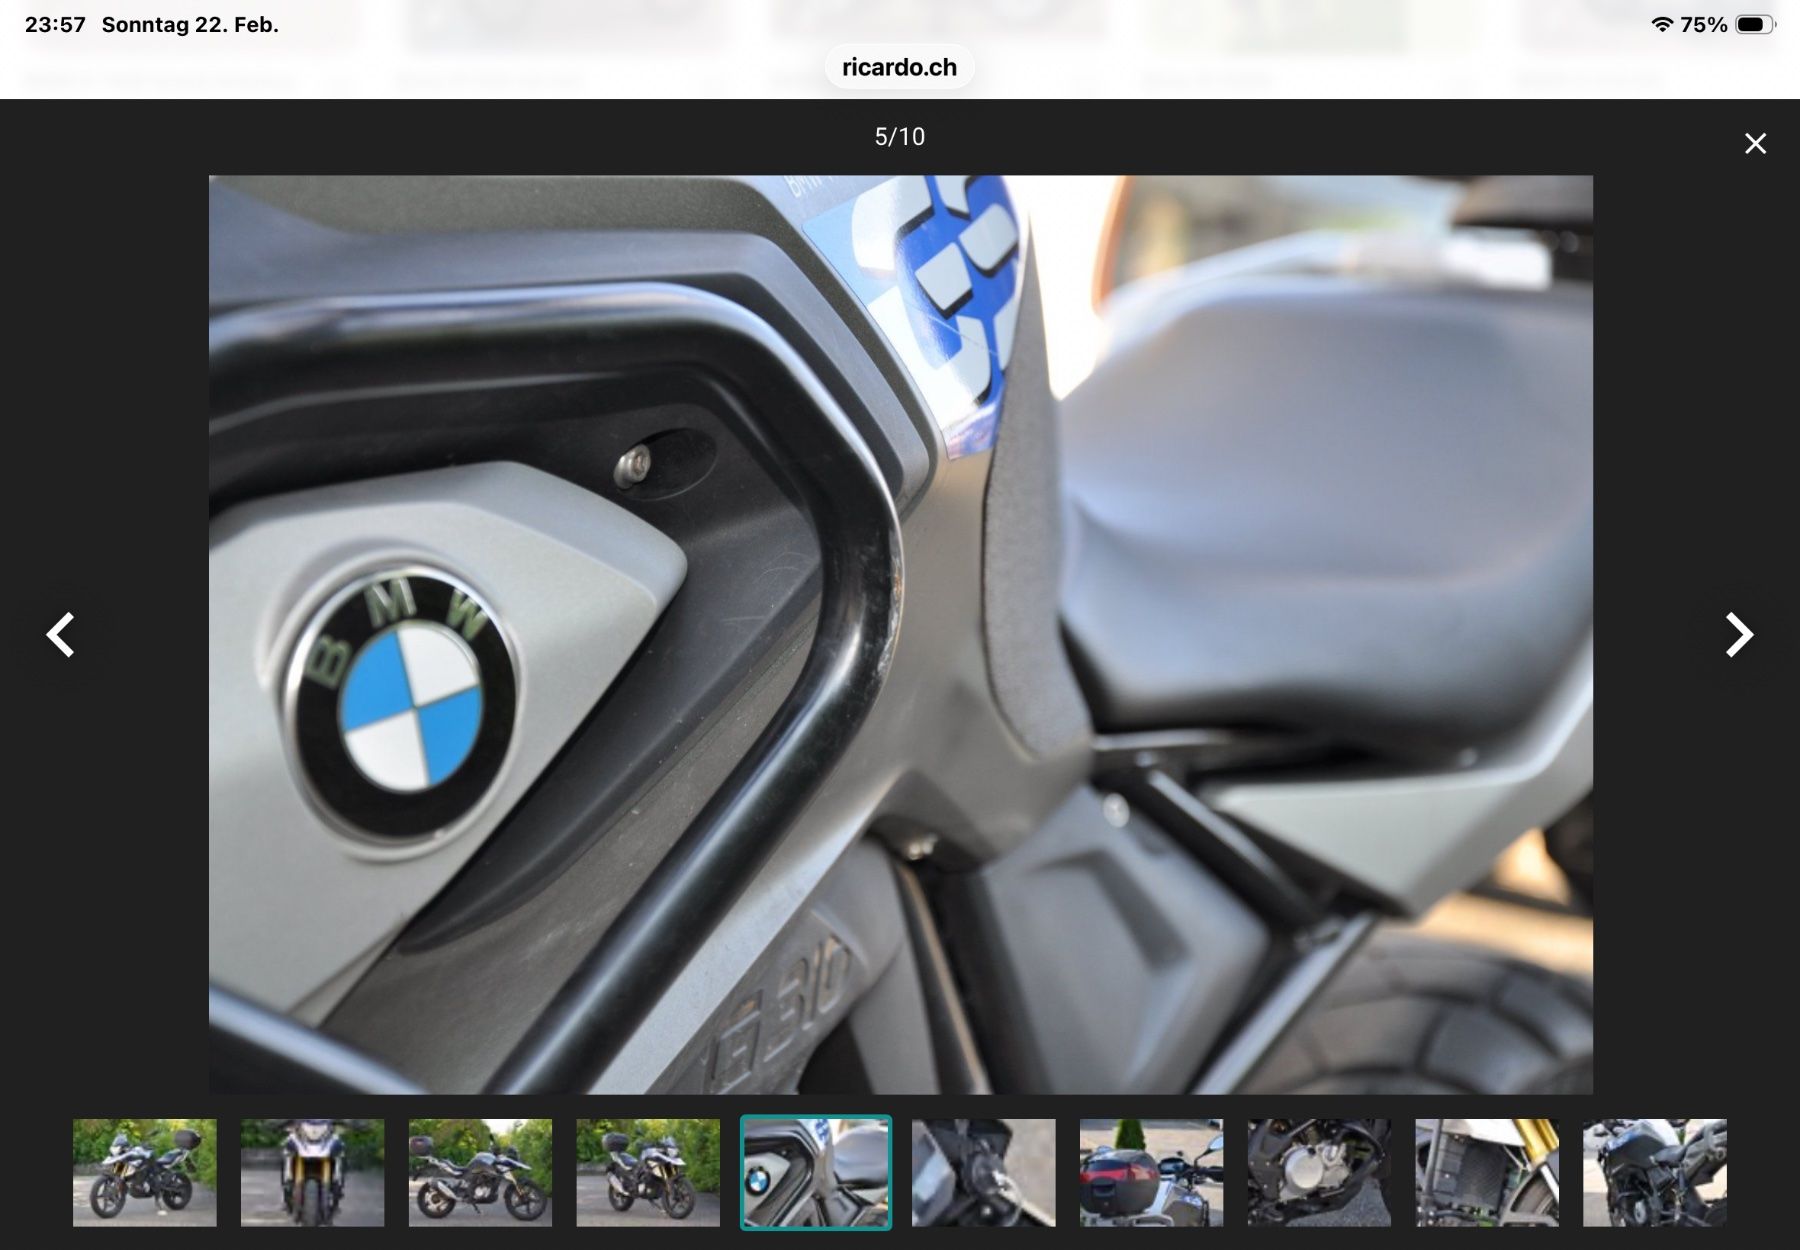Select ninth thumbnail showing radiator and fork

[x=1487, y=1172]
